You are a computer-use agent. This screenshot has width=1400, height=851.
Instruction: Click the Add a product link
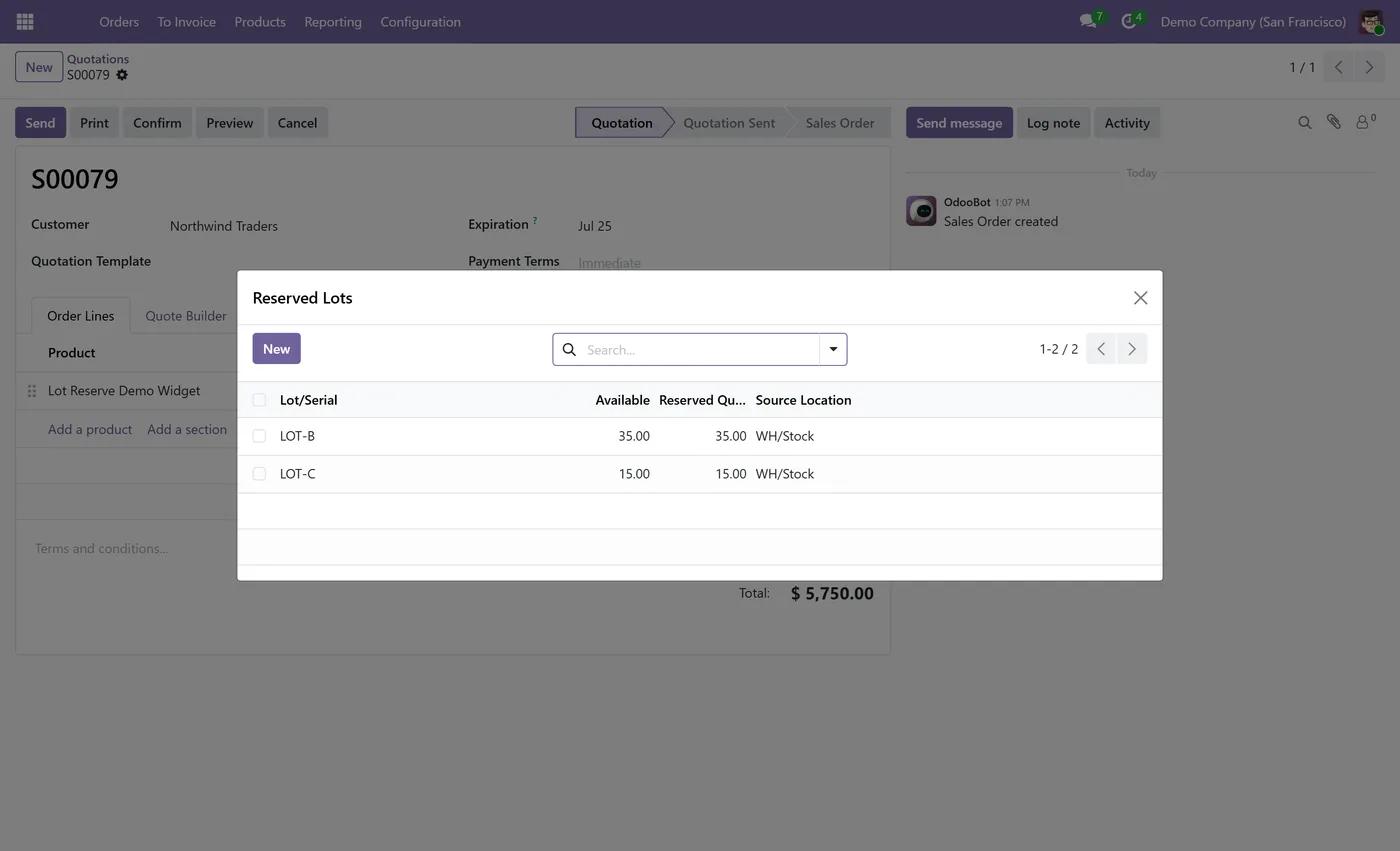[90, 429]
